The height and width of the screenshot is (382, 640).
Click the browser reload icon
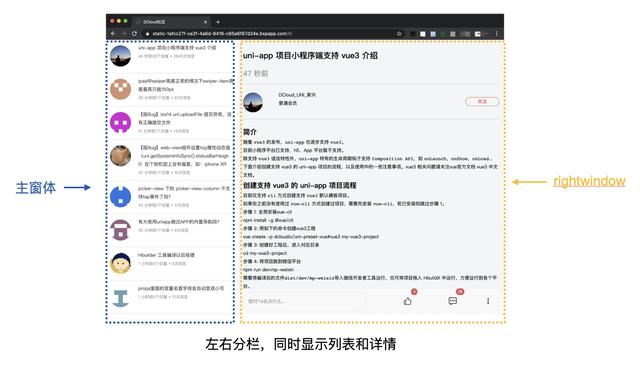tap(134, 33)
